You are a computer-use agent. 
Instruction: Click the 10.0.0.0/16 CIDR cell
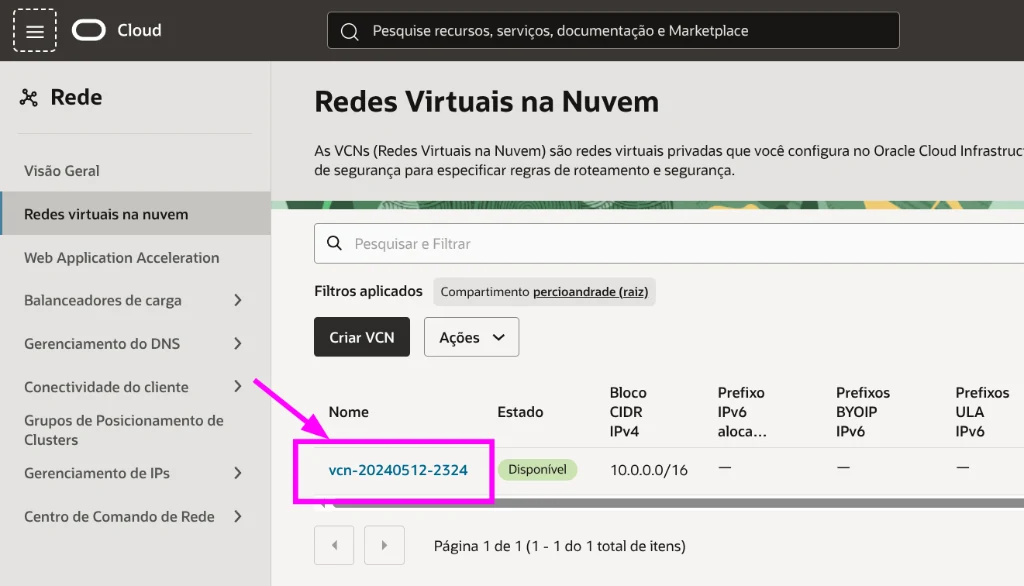click(648, 470)
